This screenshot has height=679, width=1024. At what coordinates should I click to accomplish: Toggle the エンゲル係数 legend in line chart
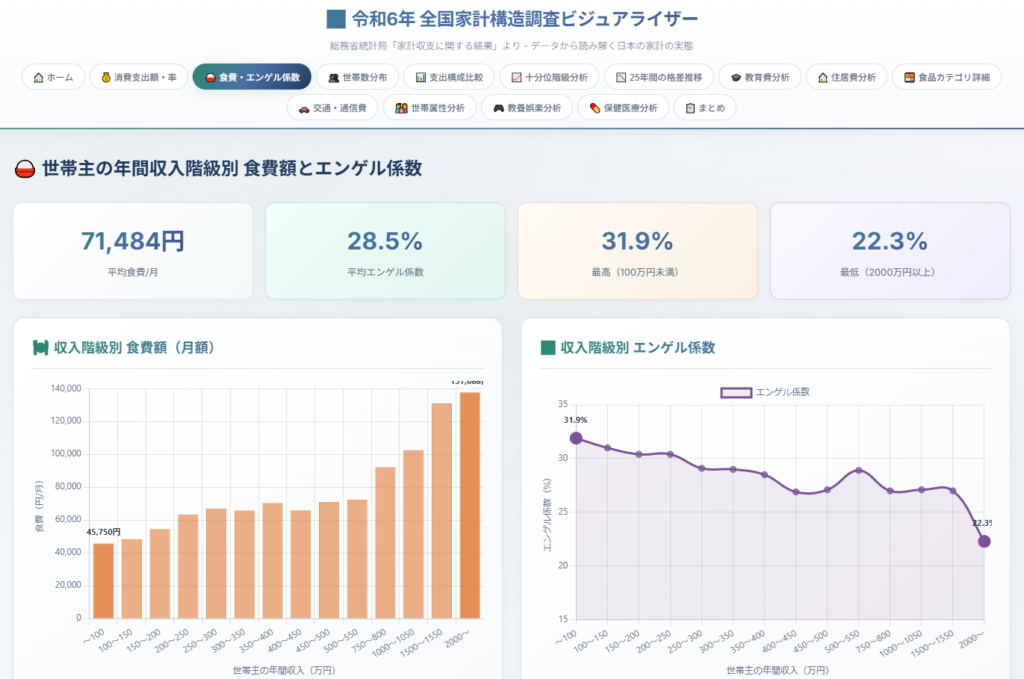tap(765, 392)
